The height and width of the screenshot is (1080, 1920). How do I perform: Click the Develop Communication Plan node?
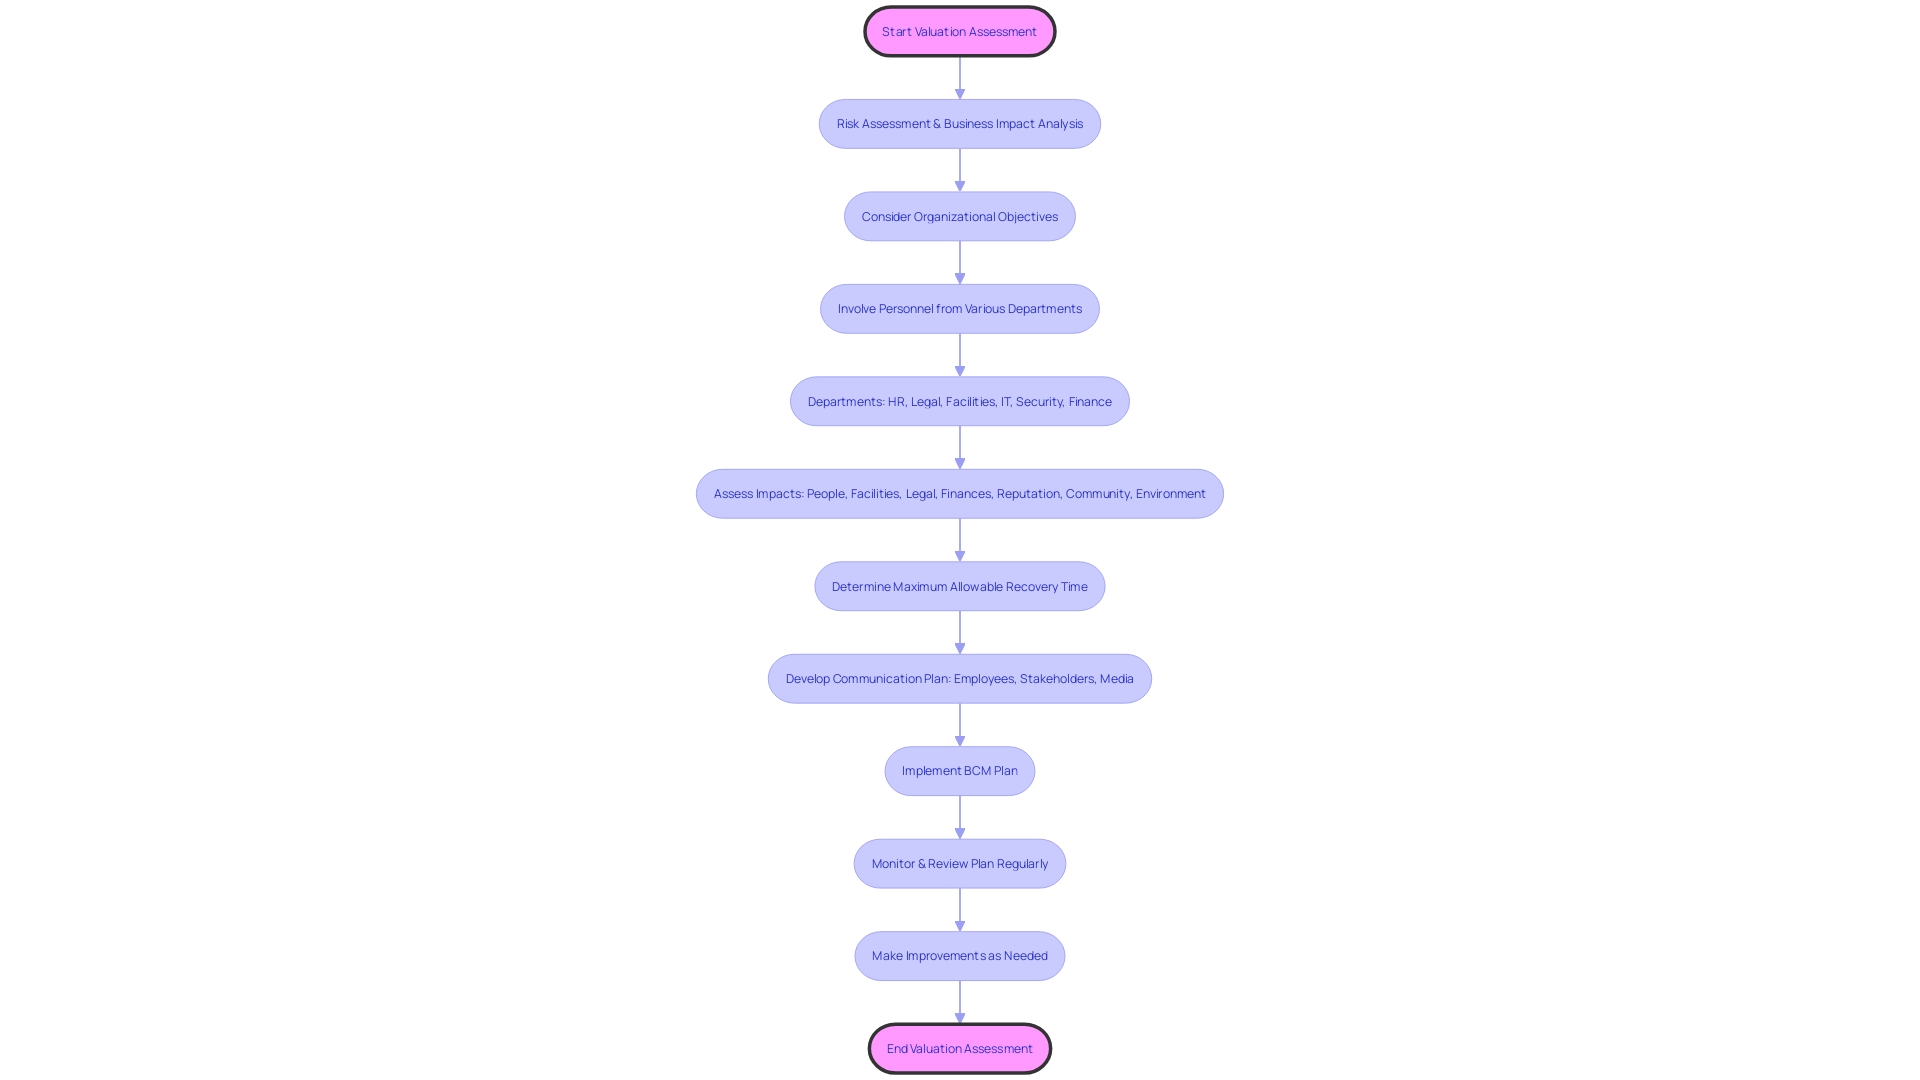960,678
